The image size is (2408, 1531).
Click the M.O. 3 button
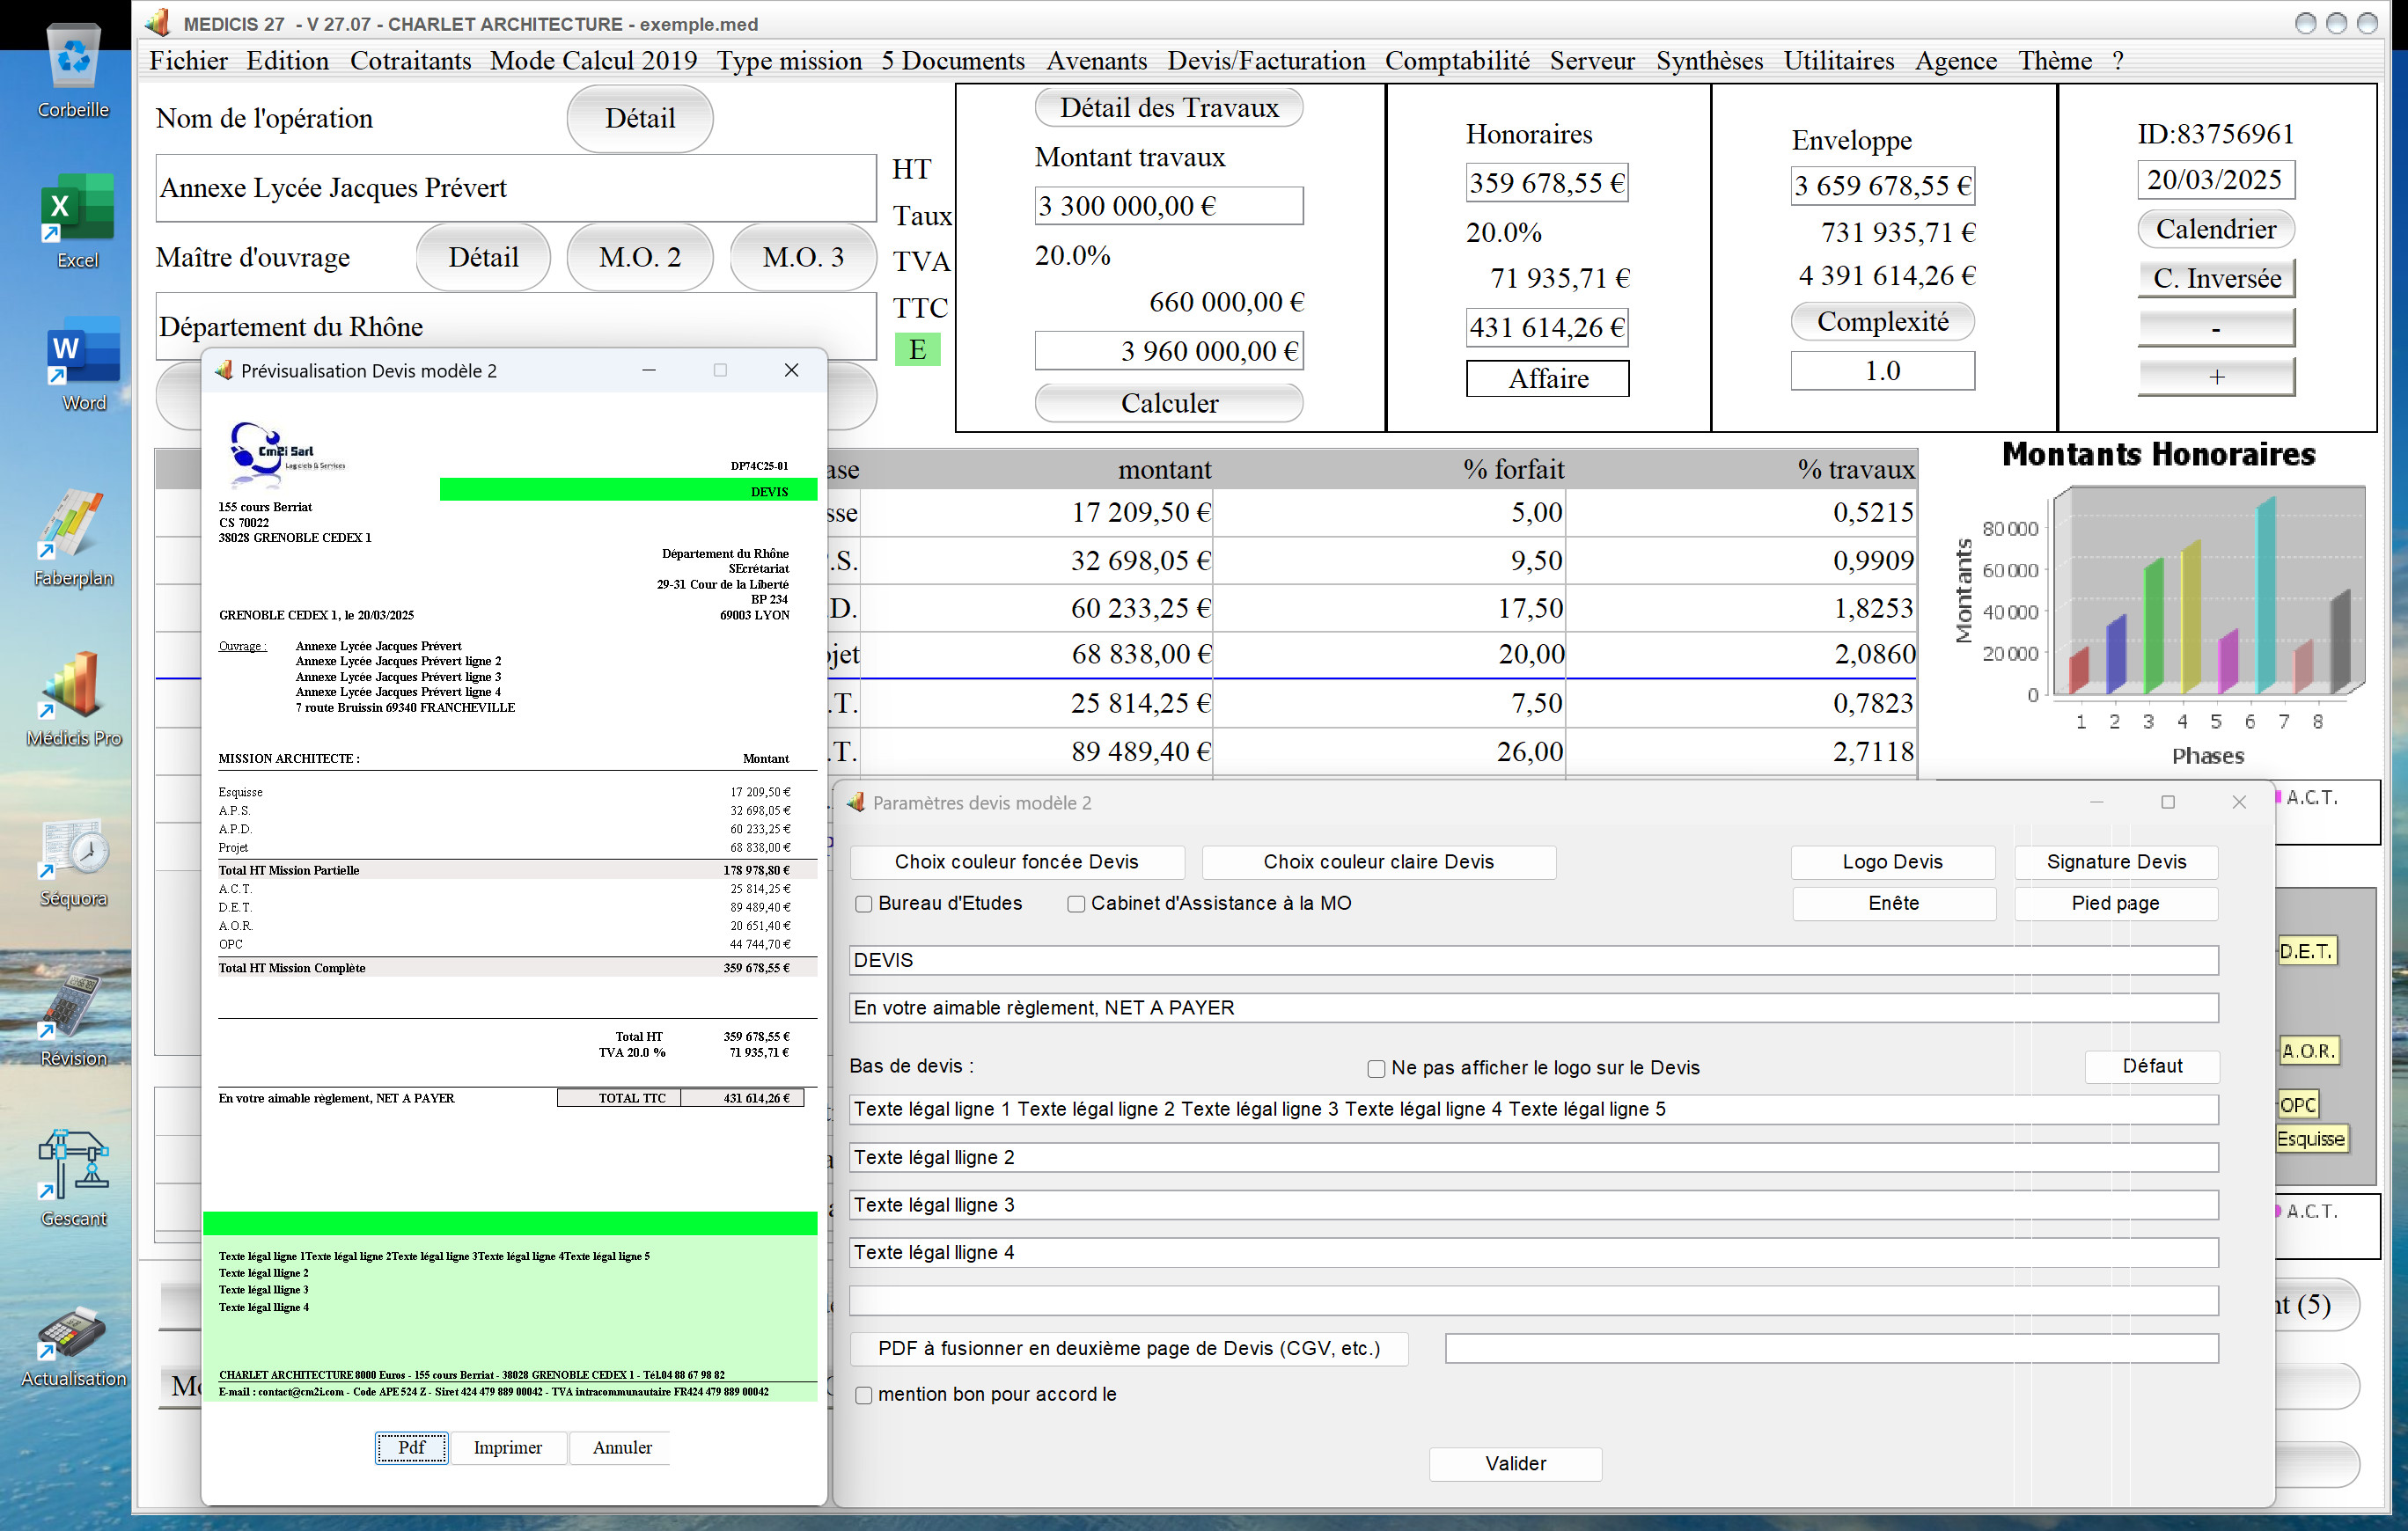coord(803,257)
